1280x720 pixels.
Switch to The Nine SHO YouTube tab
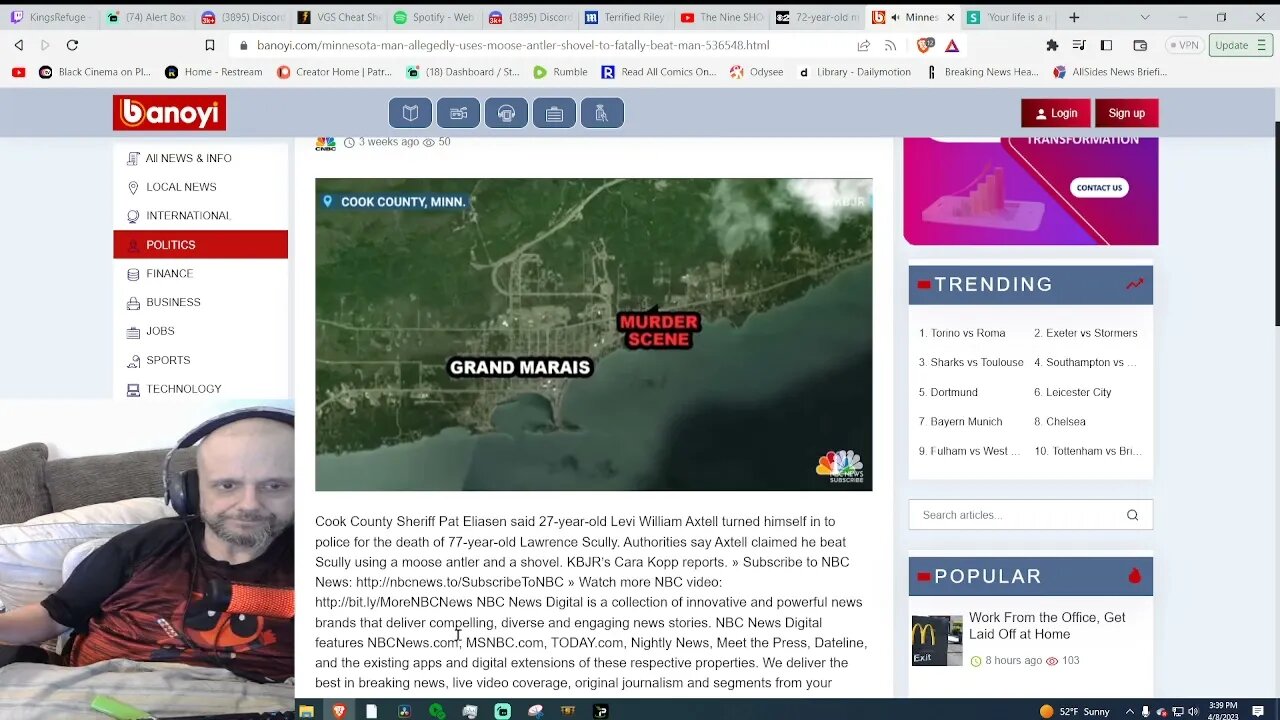pyautogui.click(x=721, y=17)
